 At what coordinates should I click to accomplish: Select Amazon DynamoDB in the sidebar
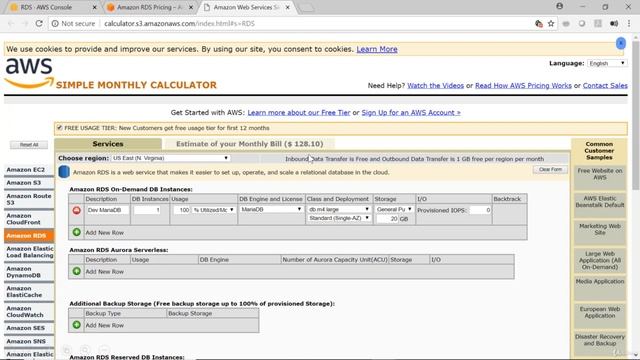(29, 272)
